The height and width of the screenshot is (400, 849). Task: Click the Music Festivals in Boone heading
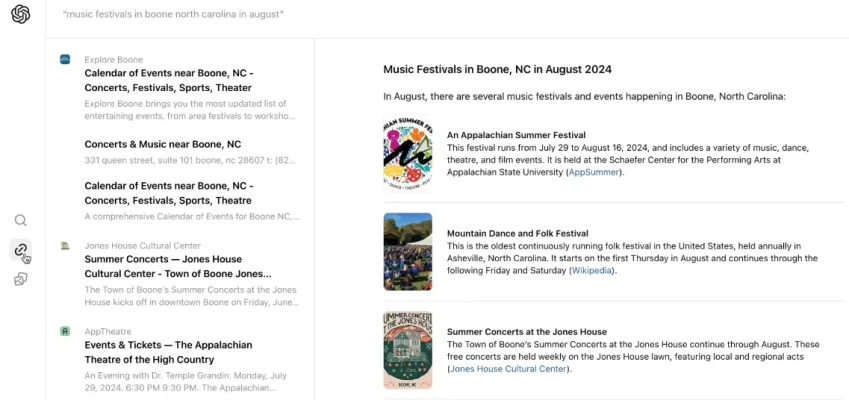[497, 69]
